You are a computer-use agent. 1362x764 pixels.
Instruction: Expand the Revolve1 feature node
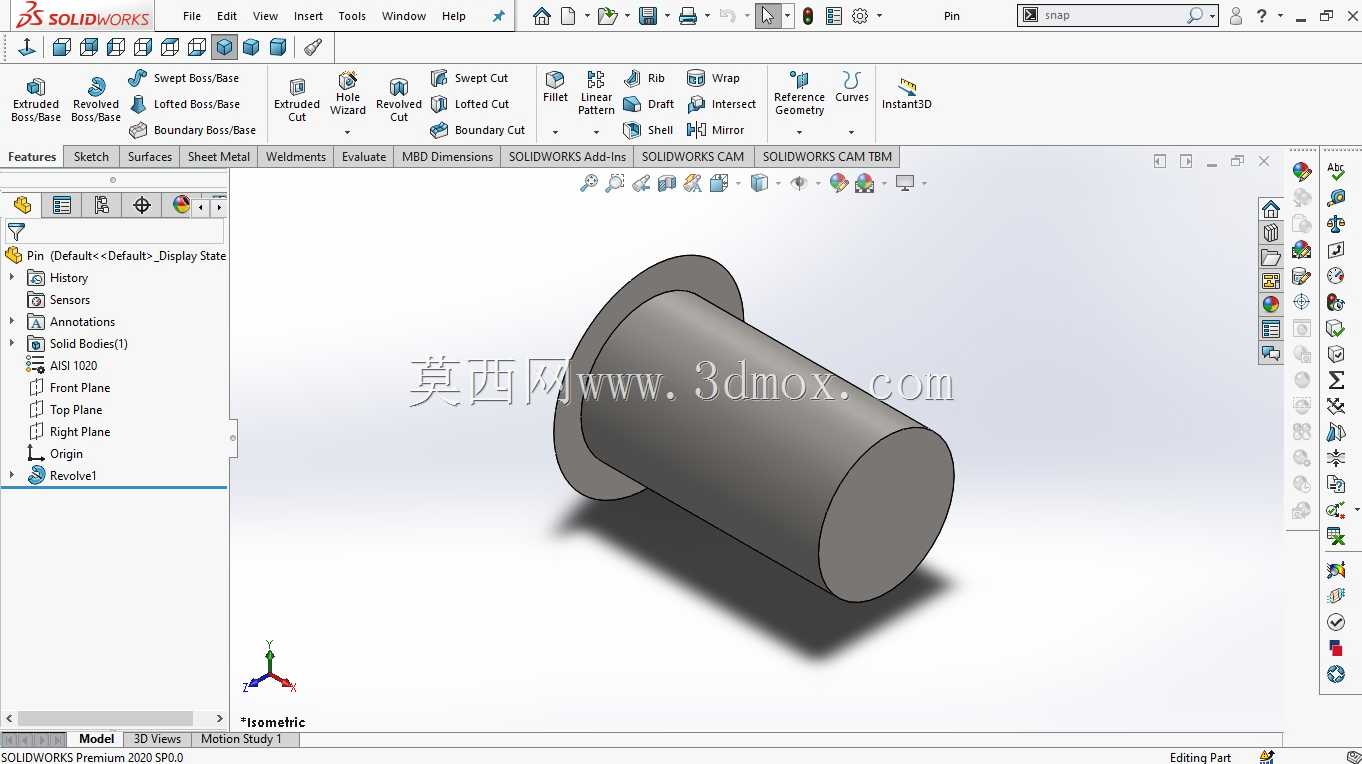click(12, 475)
